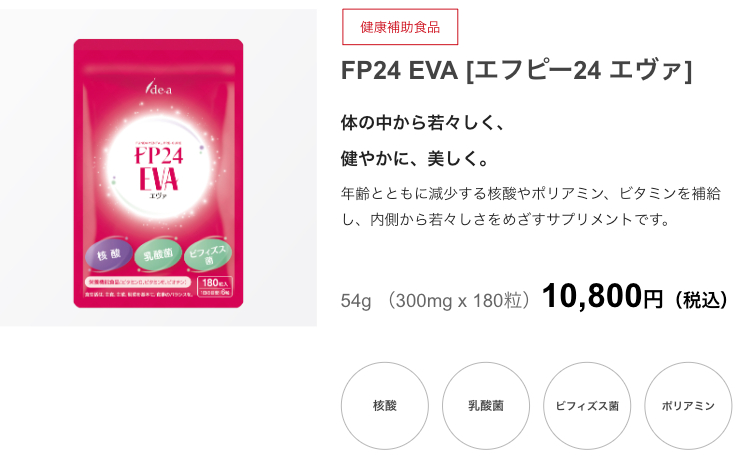Select the 乳酸菌 ingredient circle

tap(486, 405)
